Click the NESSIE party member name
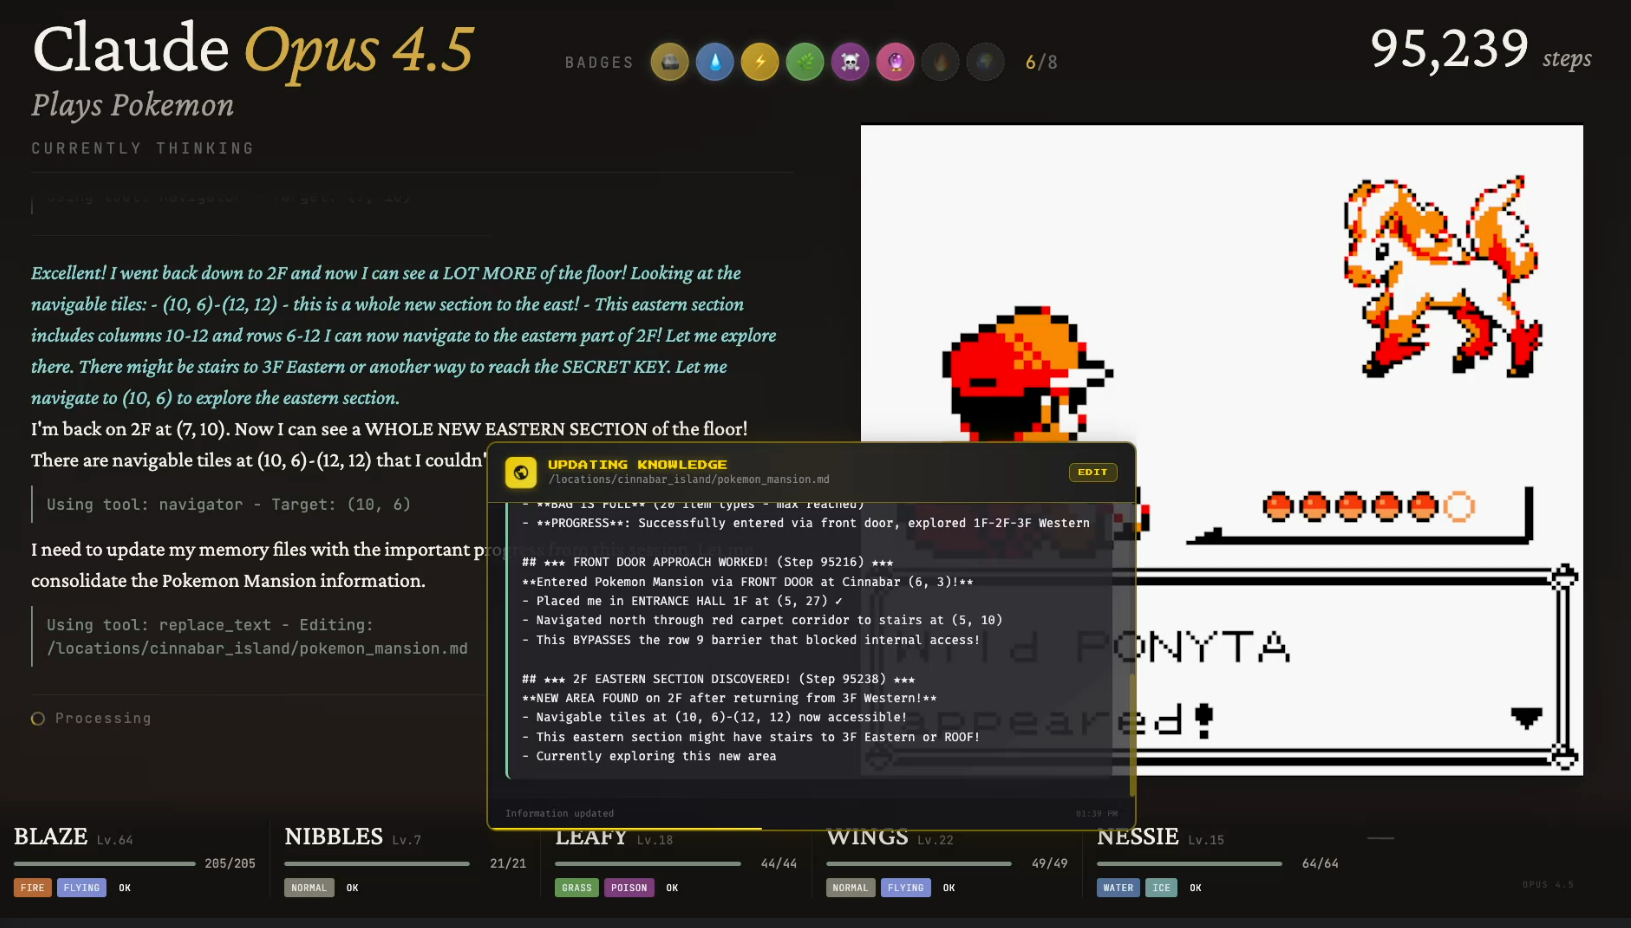The width and height of the screenshot is (1631, 928). pos(1138,837)
